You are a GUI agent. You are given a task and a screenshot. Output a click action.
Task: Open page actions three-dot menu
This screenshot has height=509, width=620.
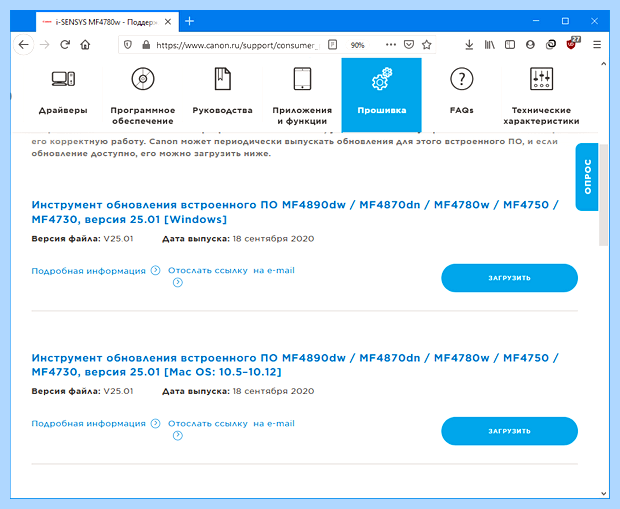coord(391,45)
